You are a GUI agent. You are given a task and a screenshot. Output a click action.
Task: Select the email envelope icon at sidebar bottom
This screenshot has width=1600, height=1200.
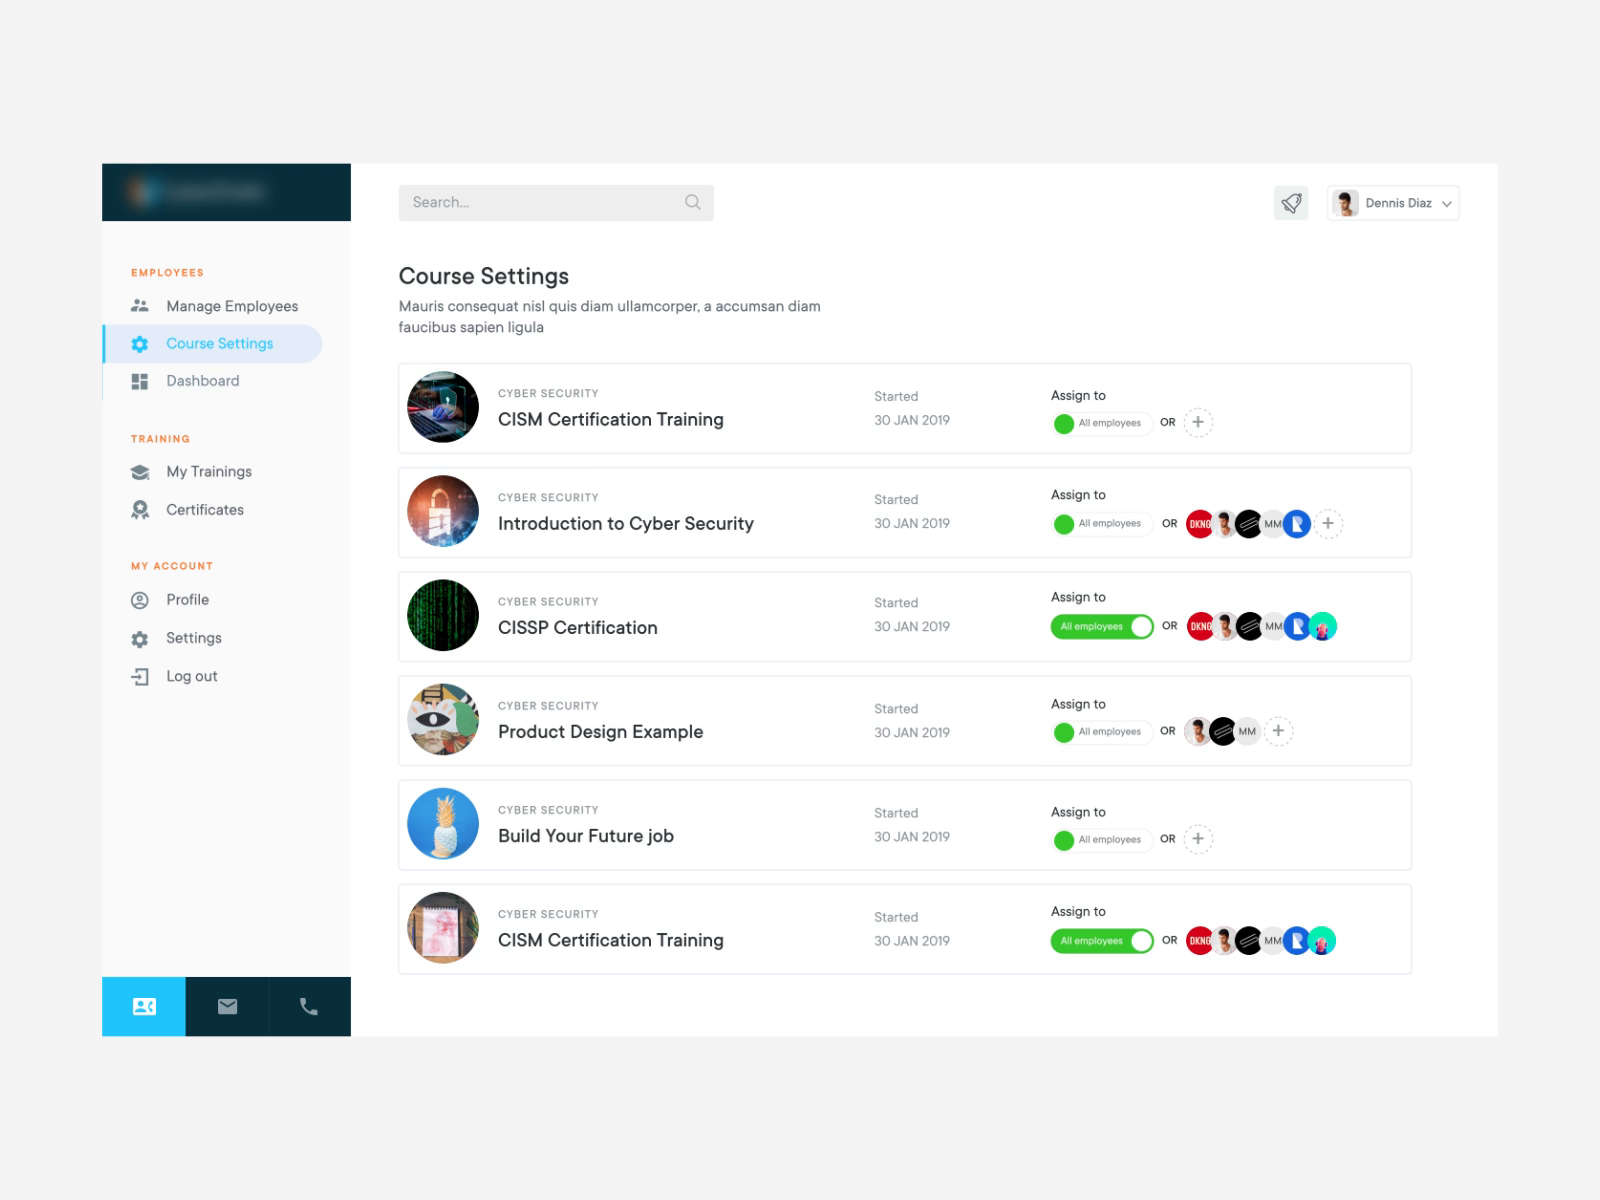click(226, 1007)
